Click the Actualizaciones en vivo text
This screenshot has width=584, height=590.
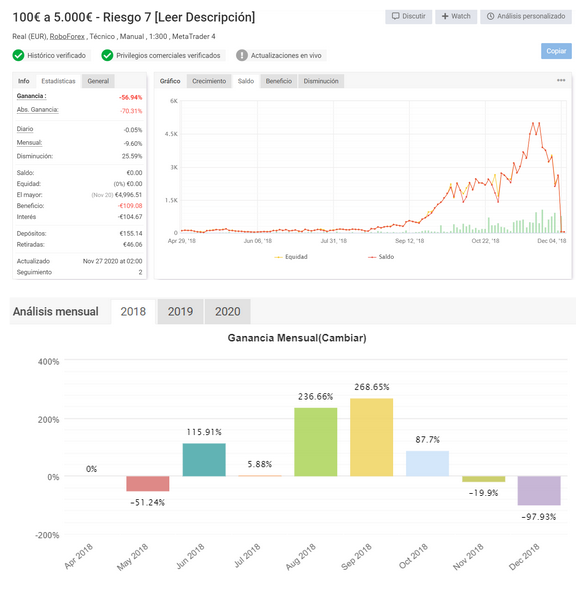(x=286, y=55)
